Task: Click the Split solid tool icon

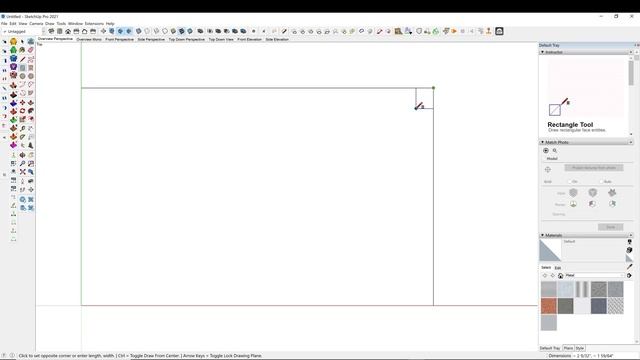Action: [x=243, y=31]
